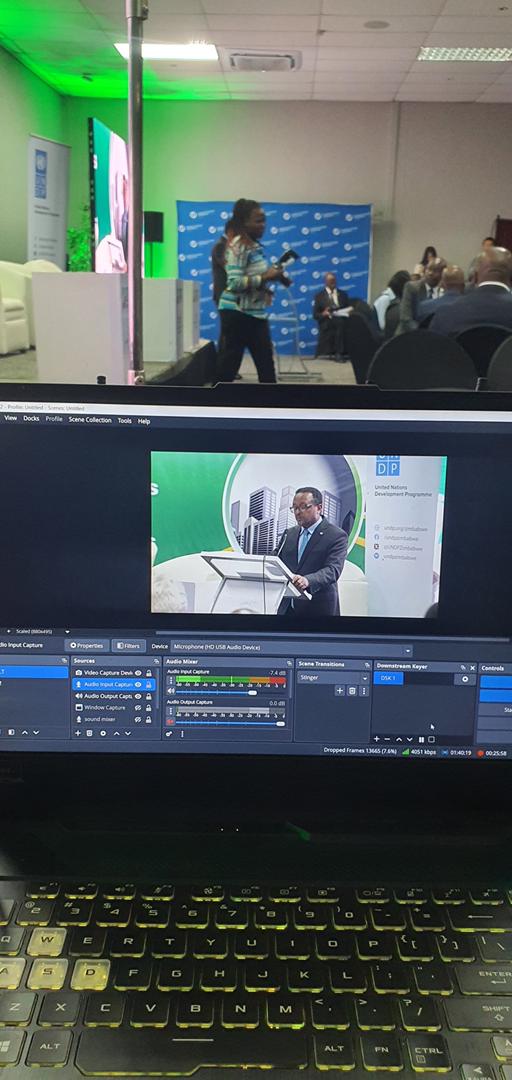
Task: Open transition properties three-dot menu
Action: pyautogui.click(x=364, y=691)
